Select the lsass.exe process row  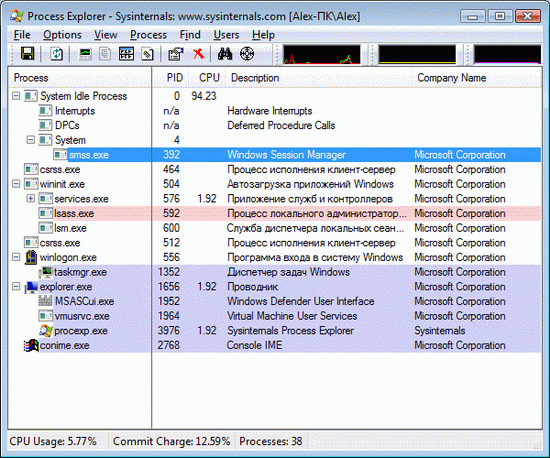(x=275, y=213)
